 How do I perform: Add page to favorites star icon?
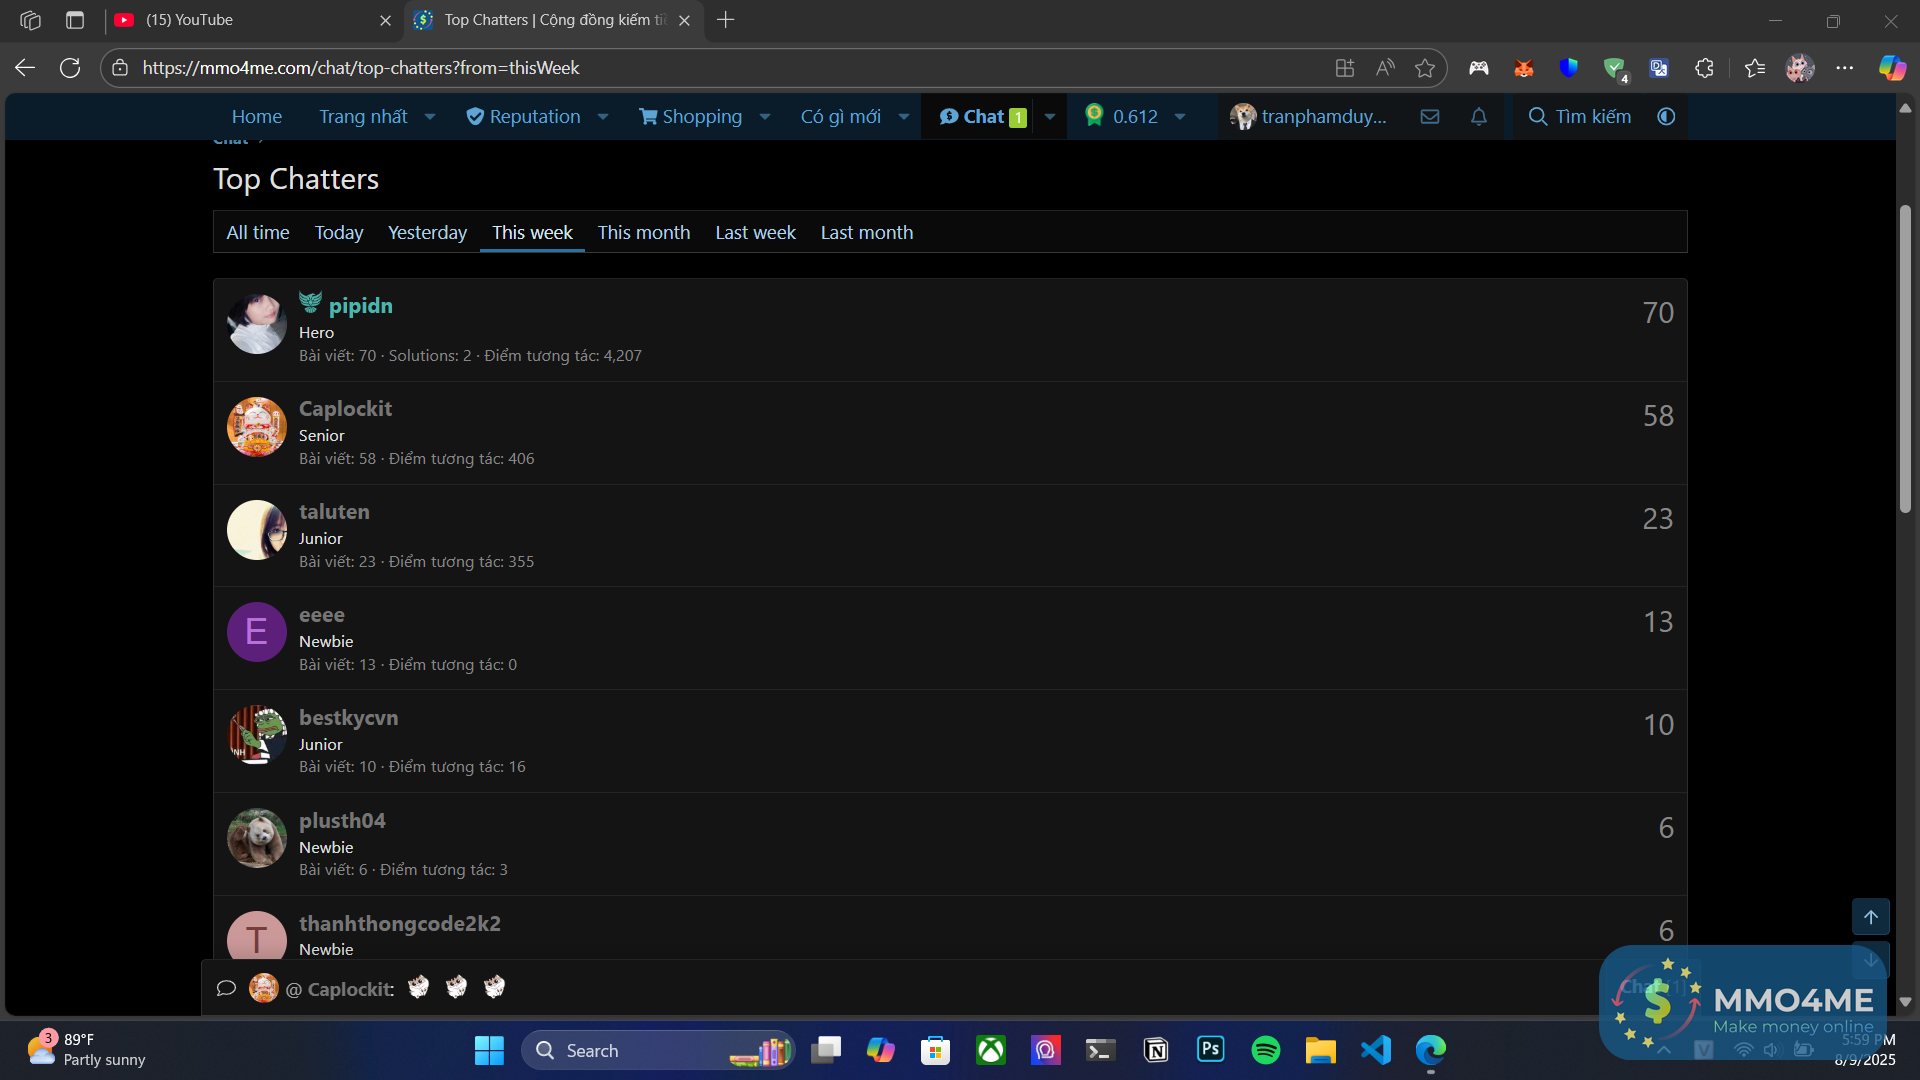1425,68
